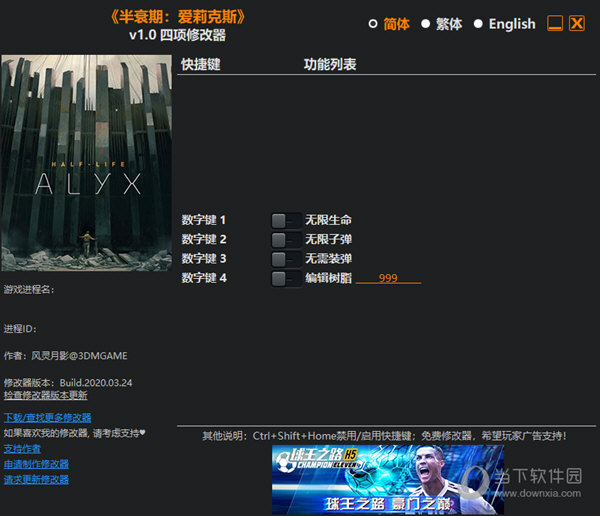Select the 简体 language radio button
Screen dimensions: 600x516
pyautogui.click(x=373, y=24)
